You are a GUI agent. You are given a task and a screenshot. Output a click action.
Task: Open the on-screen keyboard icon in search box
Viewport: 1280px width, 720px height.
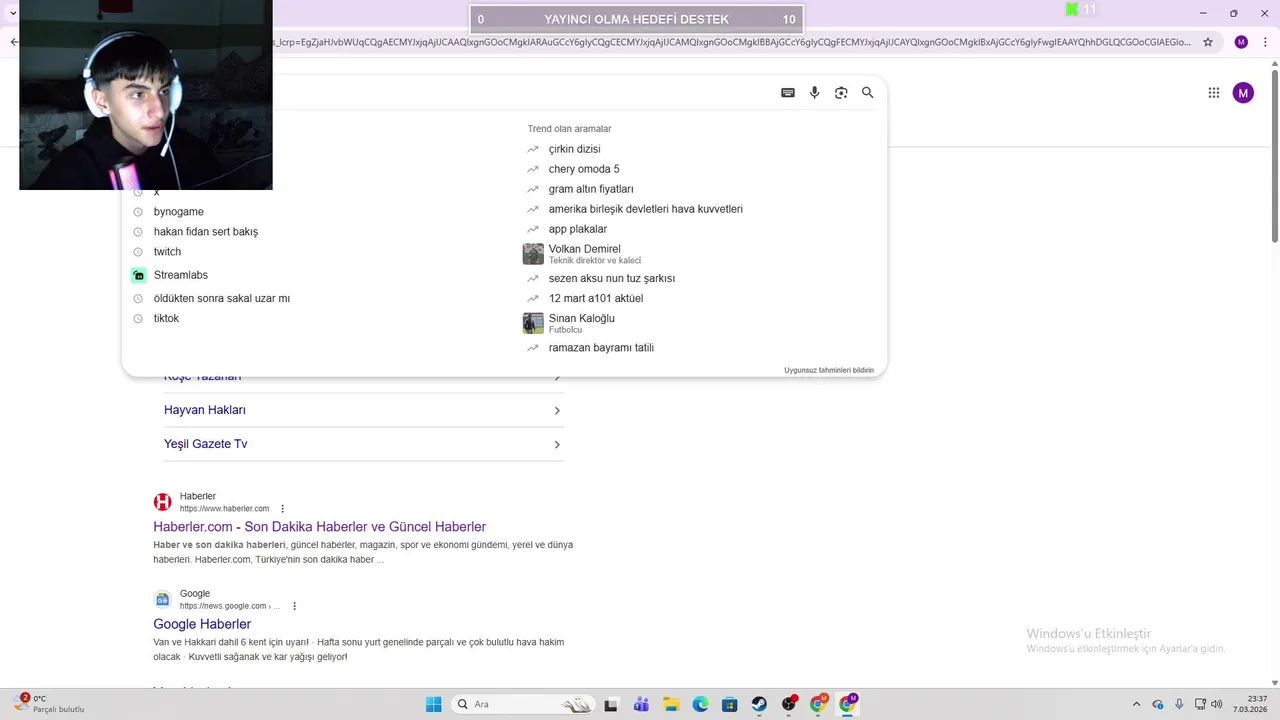click(788, 93)
